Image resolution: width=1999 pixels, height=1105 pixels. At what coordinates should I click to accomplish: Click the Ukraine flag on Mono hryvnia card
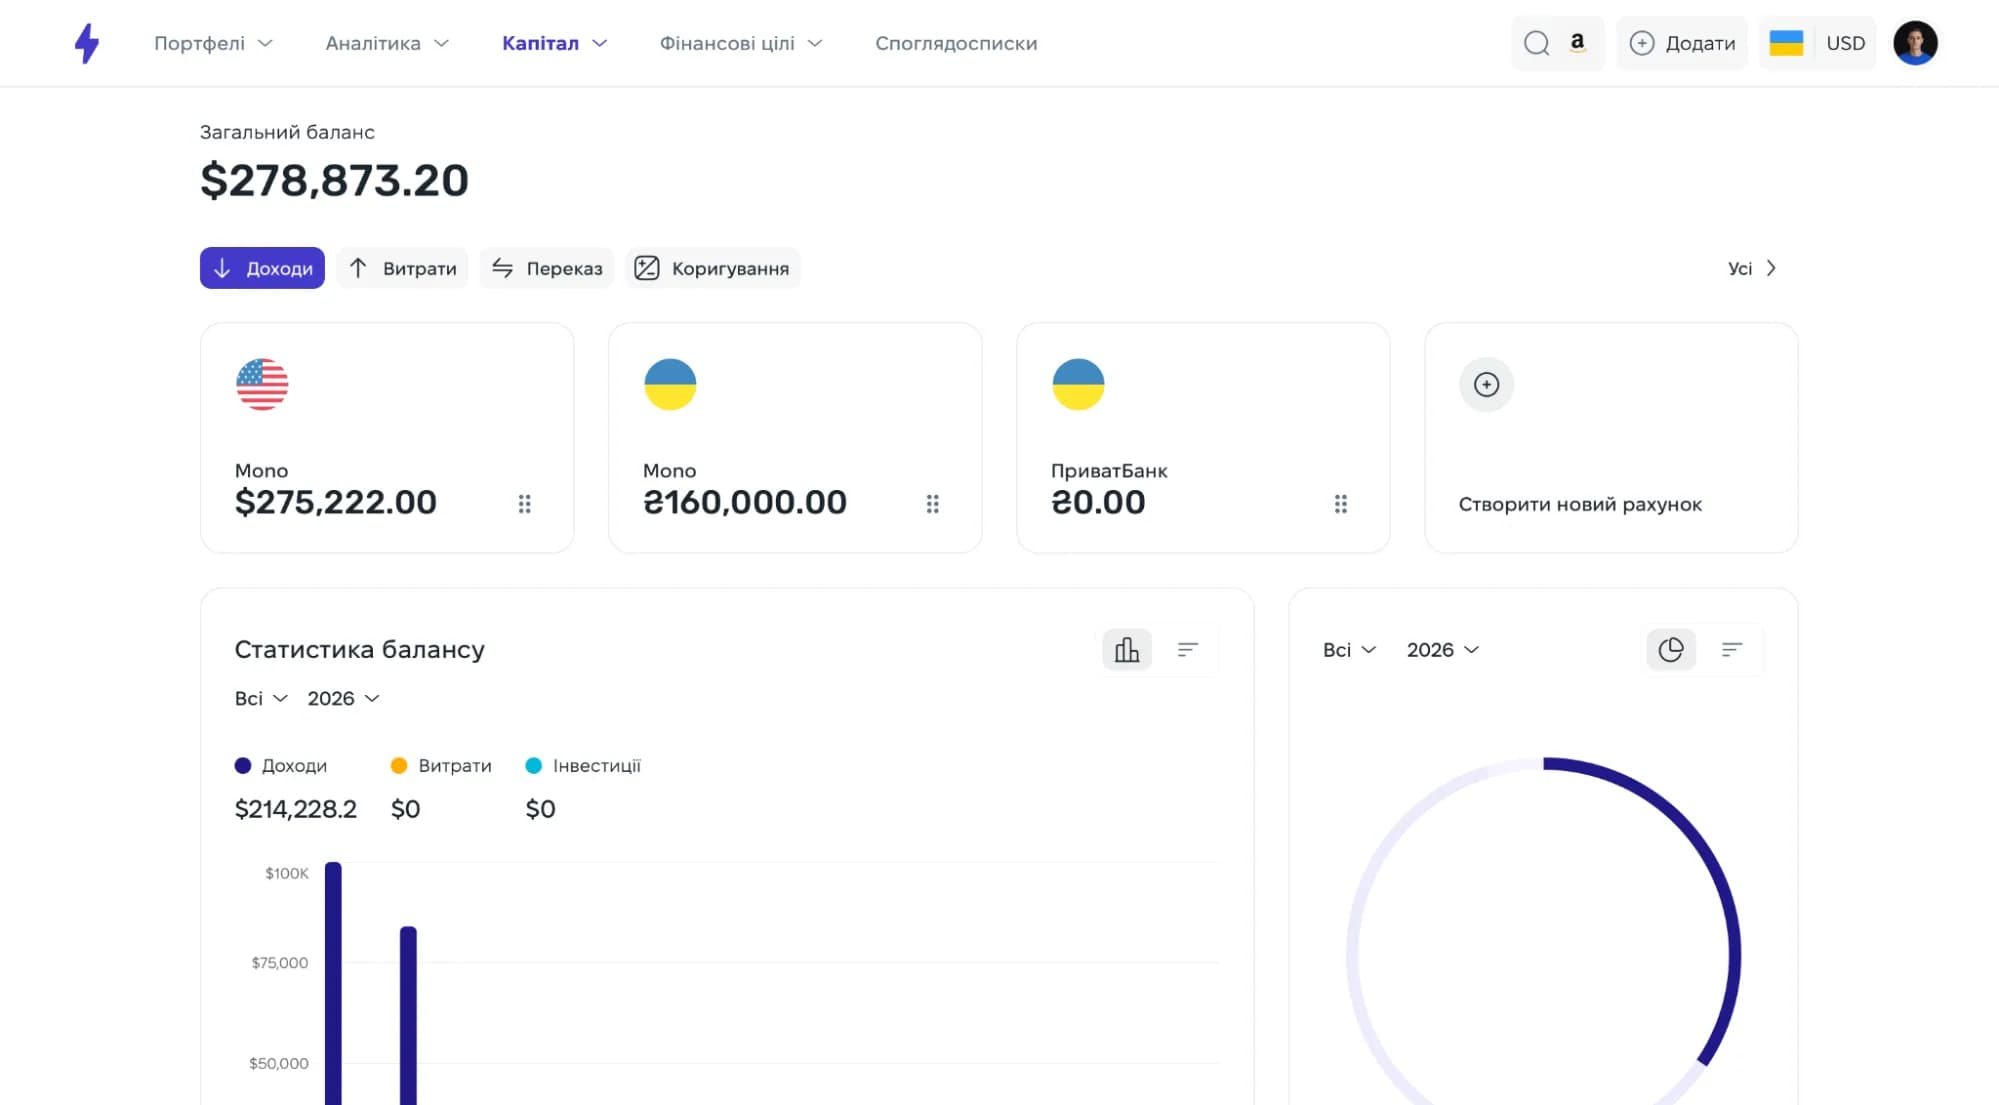pyautogui.click(x=670, y=384)
